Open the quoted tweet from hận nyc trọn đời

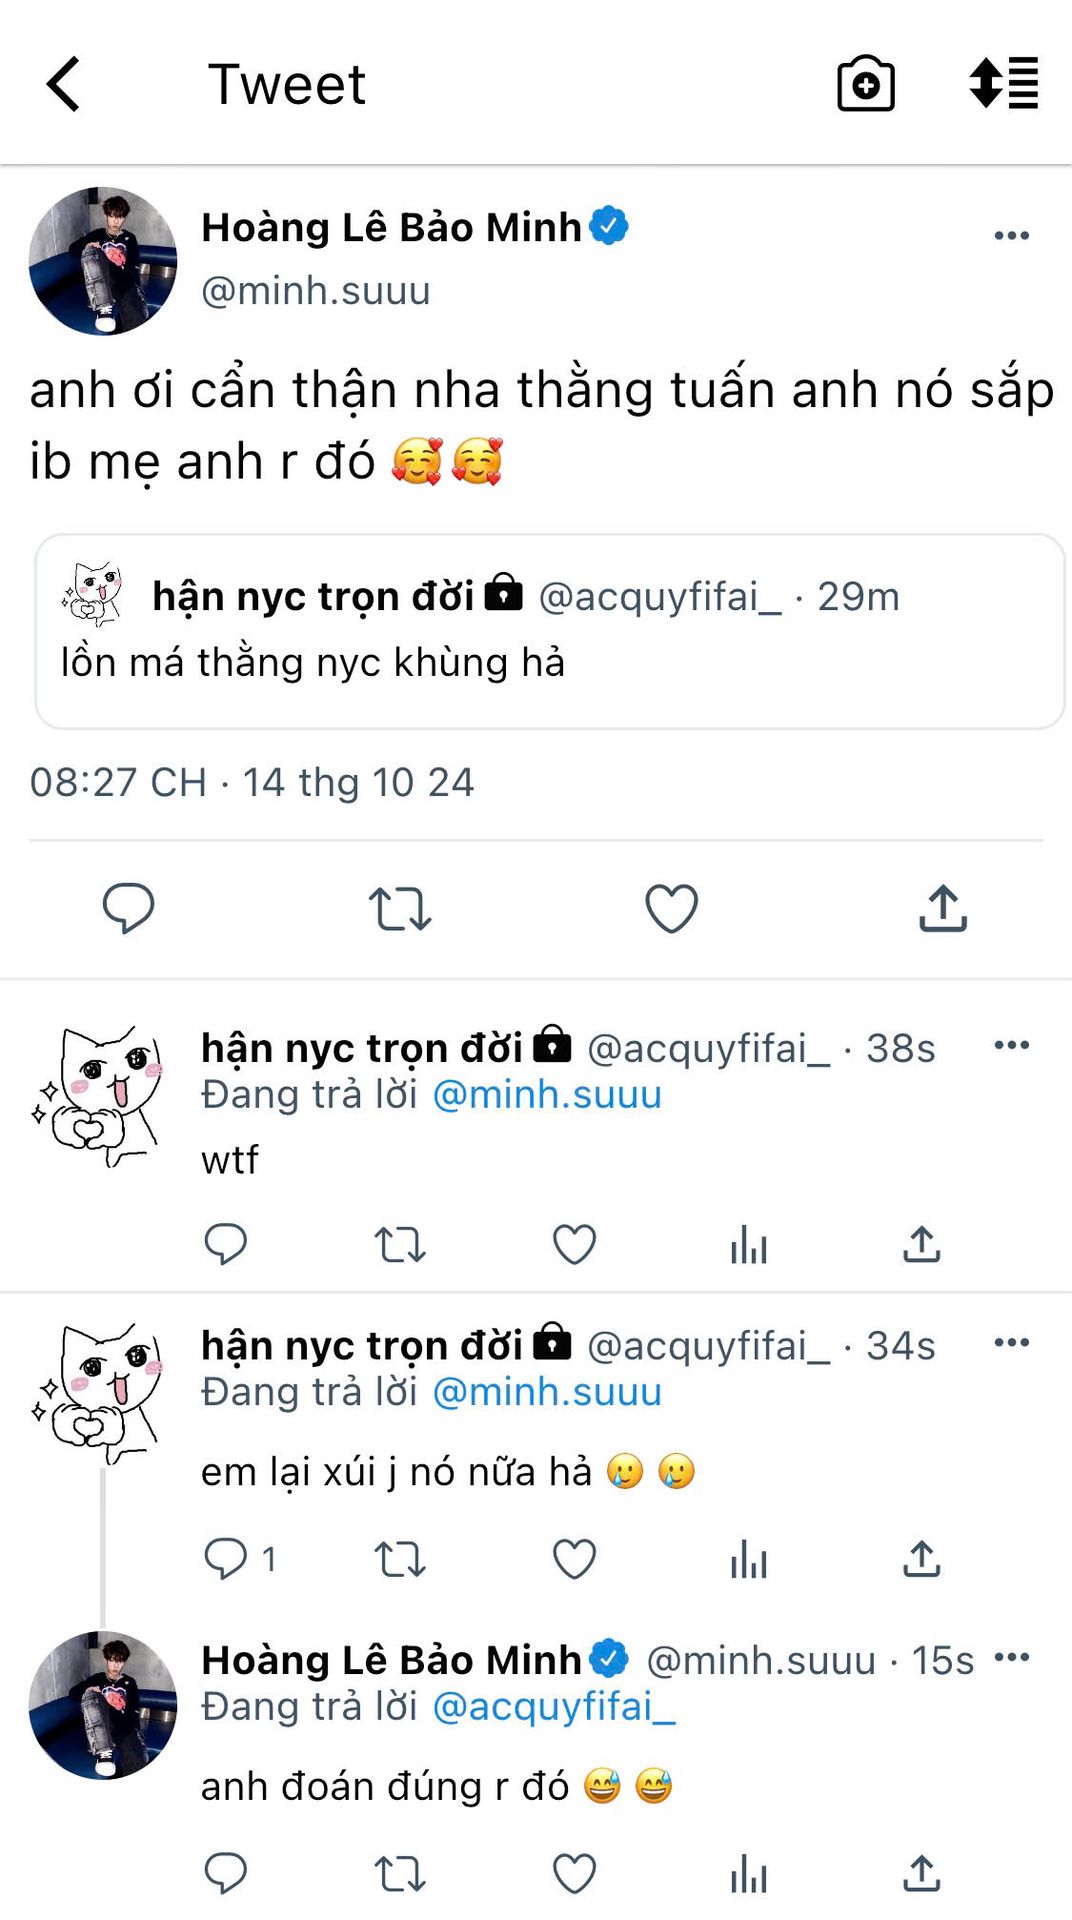[550, 631]
